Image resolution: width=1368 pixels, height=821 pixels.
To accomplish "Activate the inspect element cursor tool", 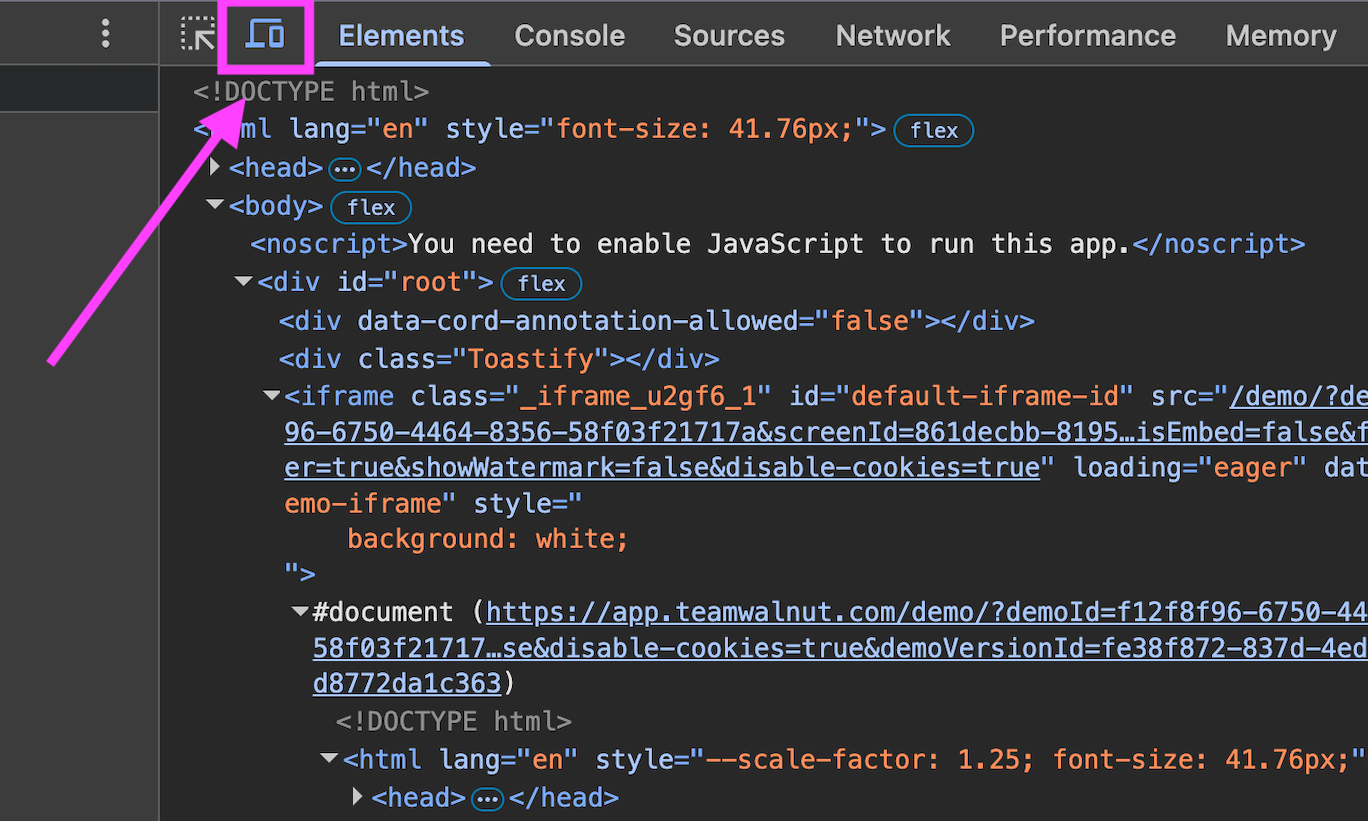I will click(196, 34).
